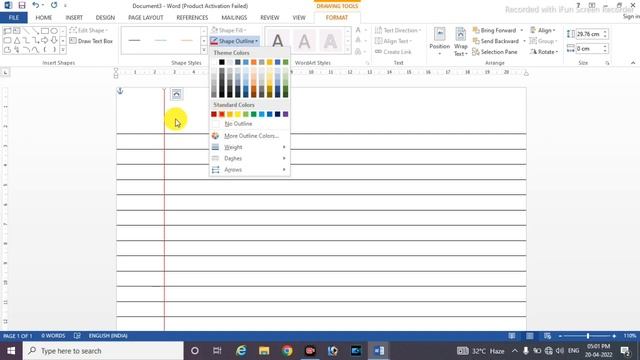Switch to the MAILINGS tab
The height and width of the screenshot is (360, 640).
(x=234, y=18)
